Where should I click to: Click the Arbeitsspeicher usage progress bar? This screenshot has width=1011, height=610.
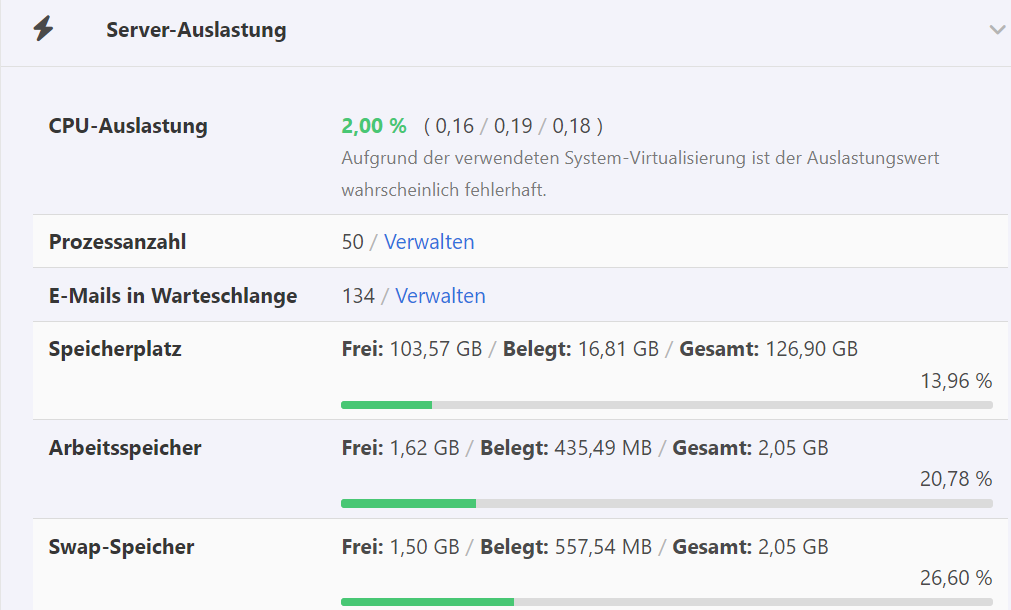(x=666, y=504)
